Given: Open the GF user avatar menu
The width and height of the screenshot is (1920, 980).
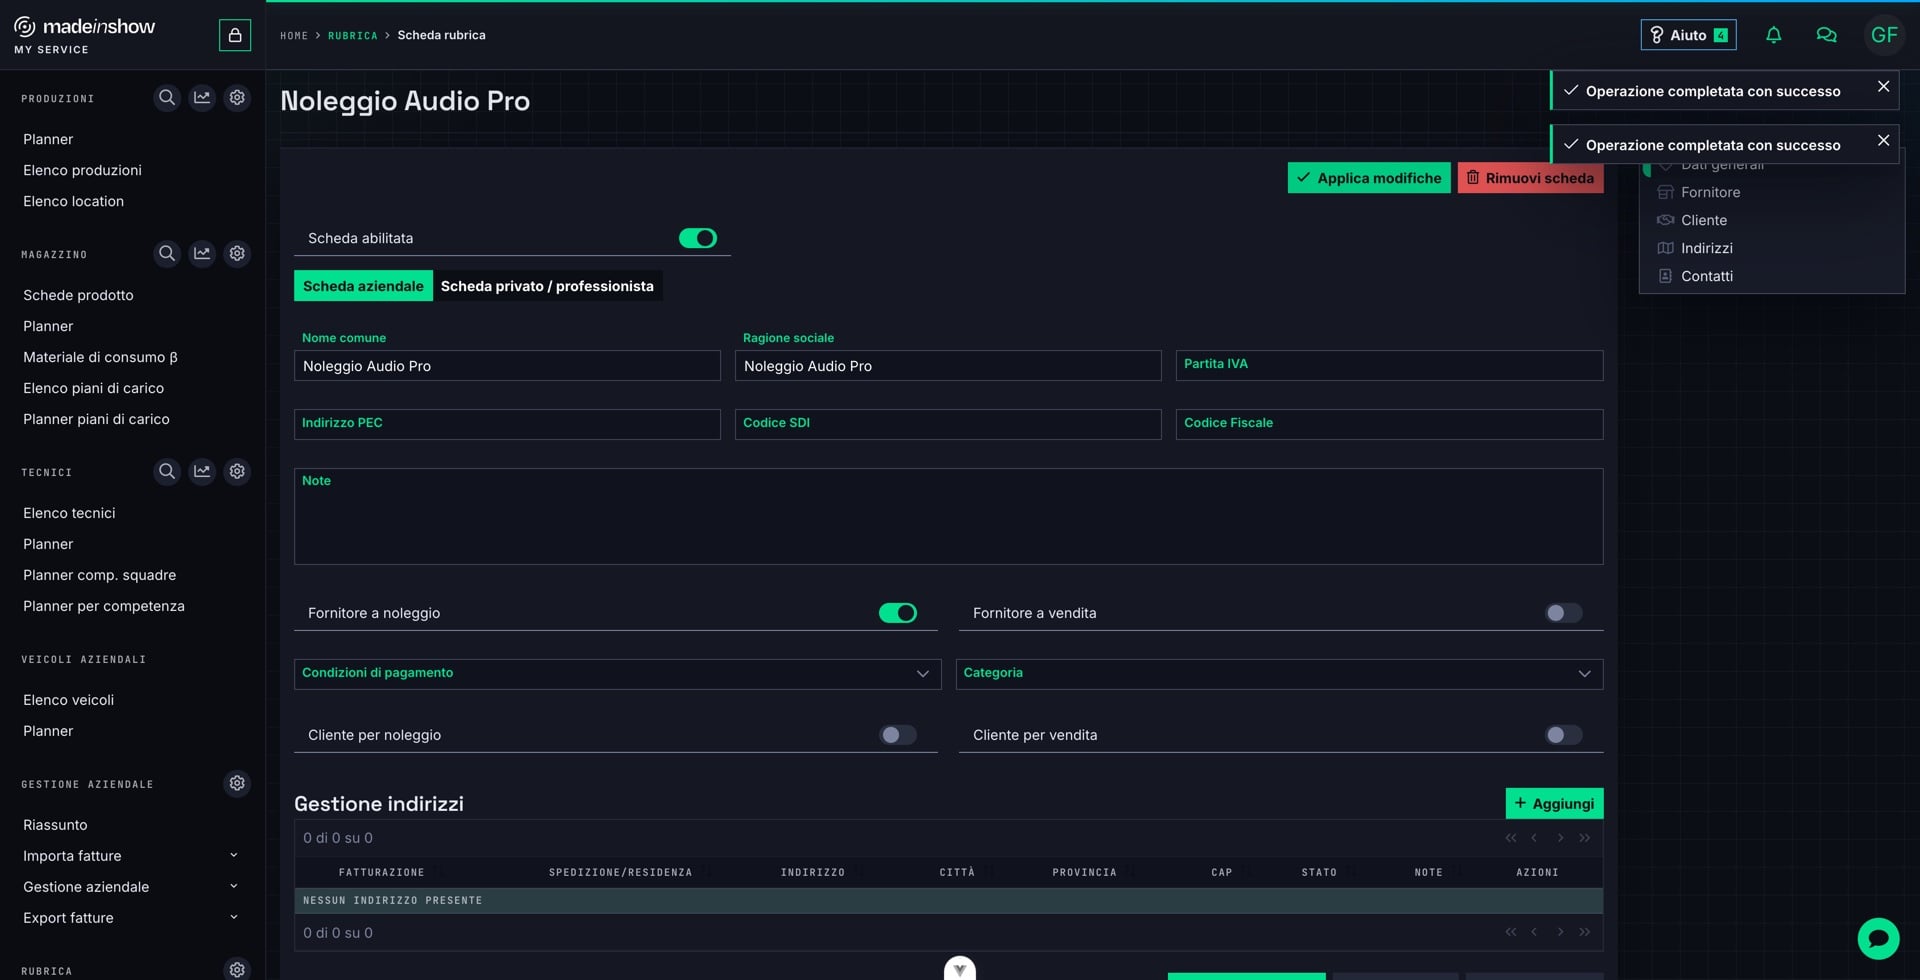Looking at the screenshot, I should tap(1884, 35).
